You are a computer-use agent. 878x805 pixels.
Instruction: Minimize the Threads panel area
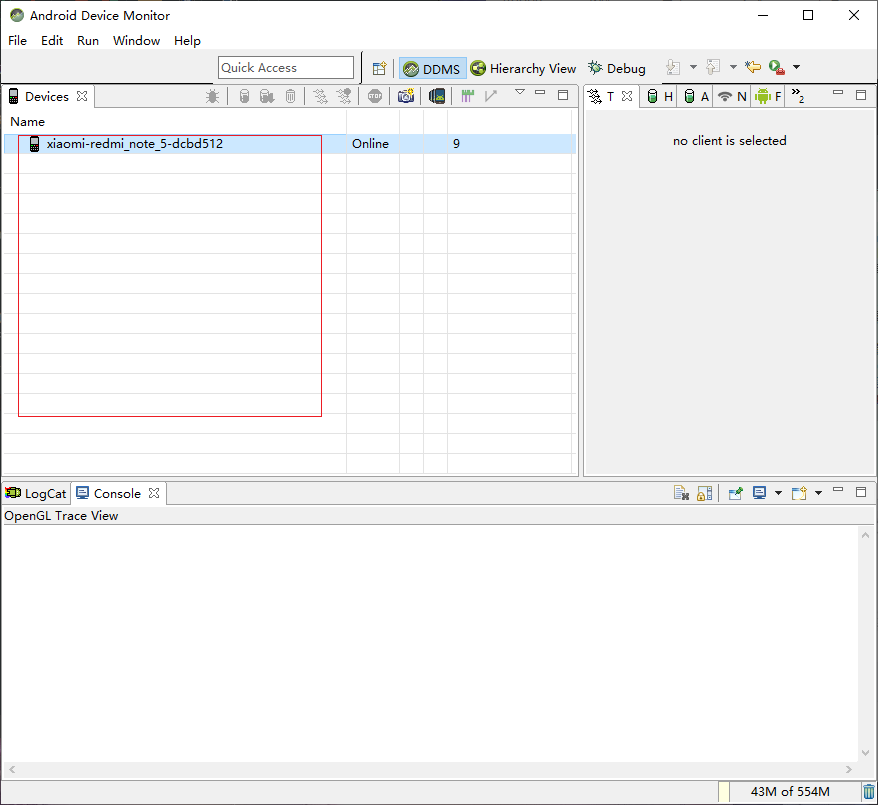pyautogui.click(x=838, y=93)
